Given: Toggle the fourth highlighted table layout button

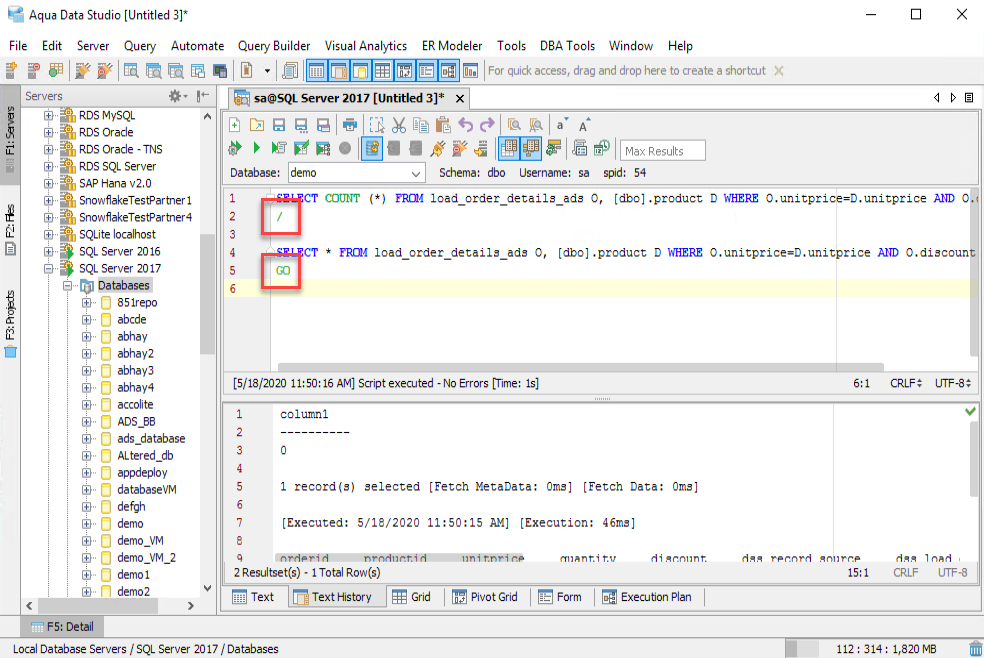Looking at the screenshot, I should click(x=382, y=71).
